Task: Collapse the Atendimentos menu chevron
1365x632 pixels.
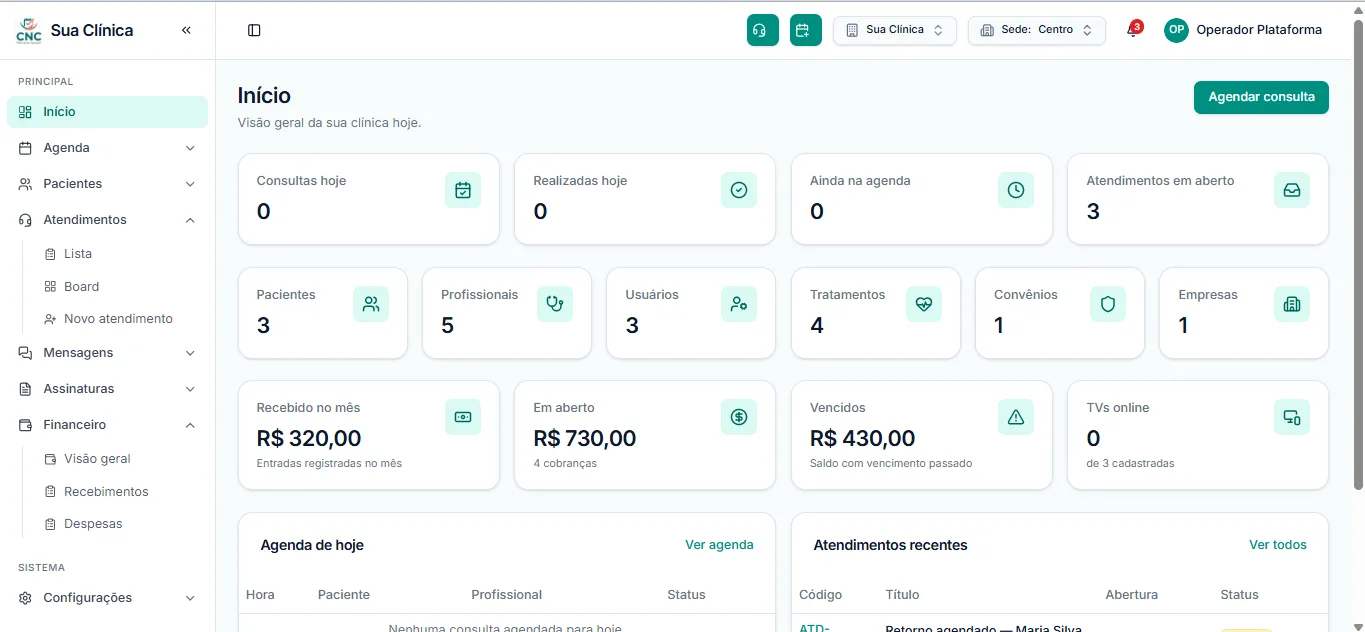Action: (x=190, y=220)
